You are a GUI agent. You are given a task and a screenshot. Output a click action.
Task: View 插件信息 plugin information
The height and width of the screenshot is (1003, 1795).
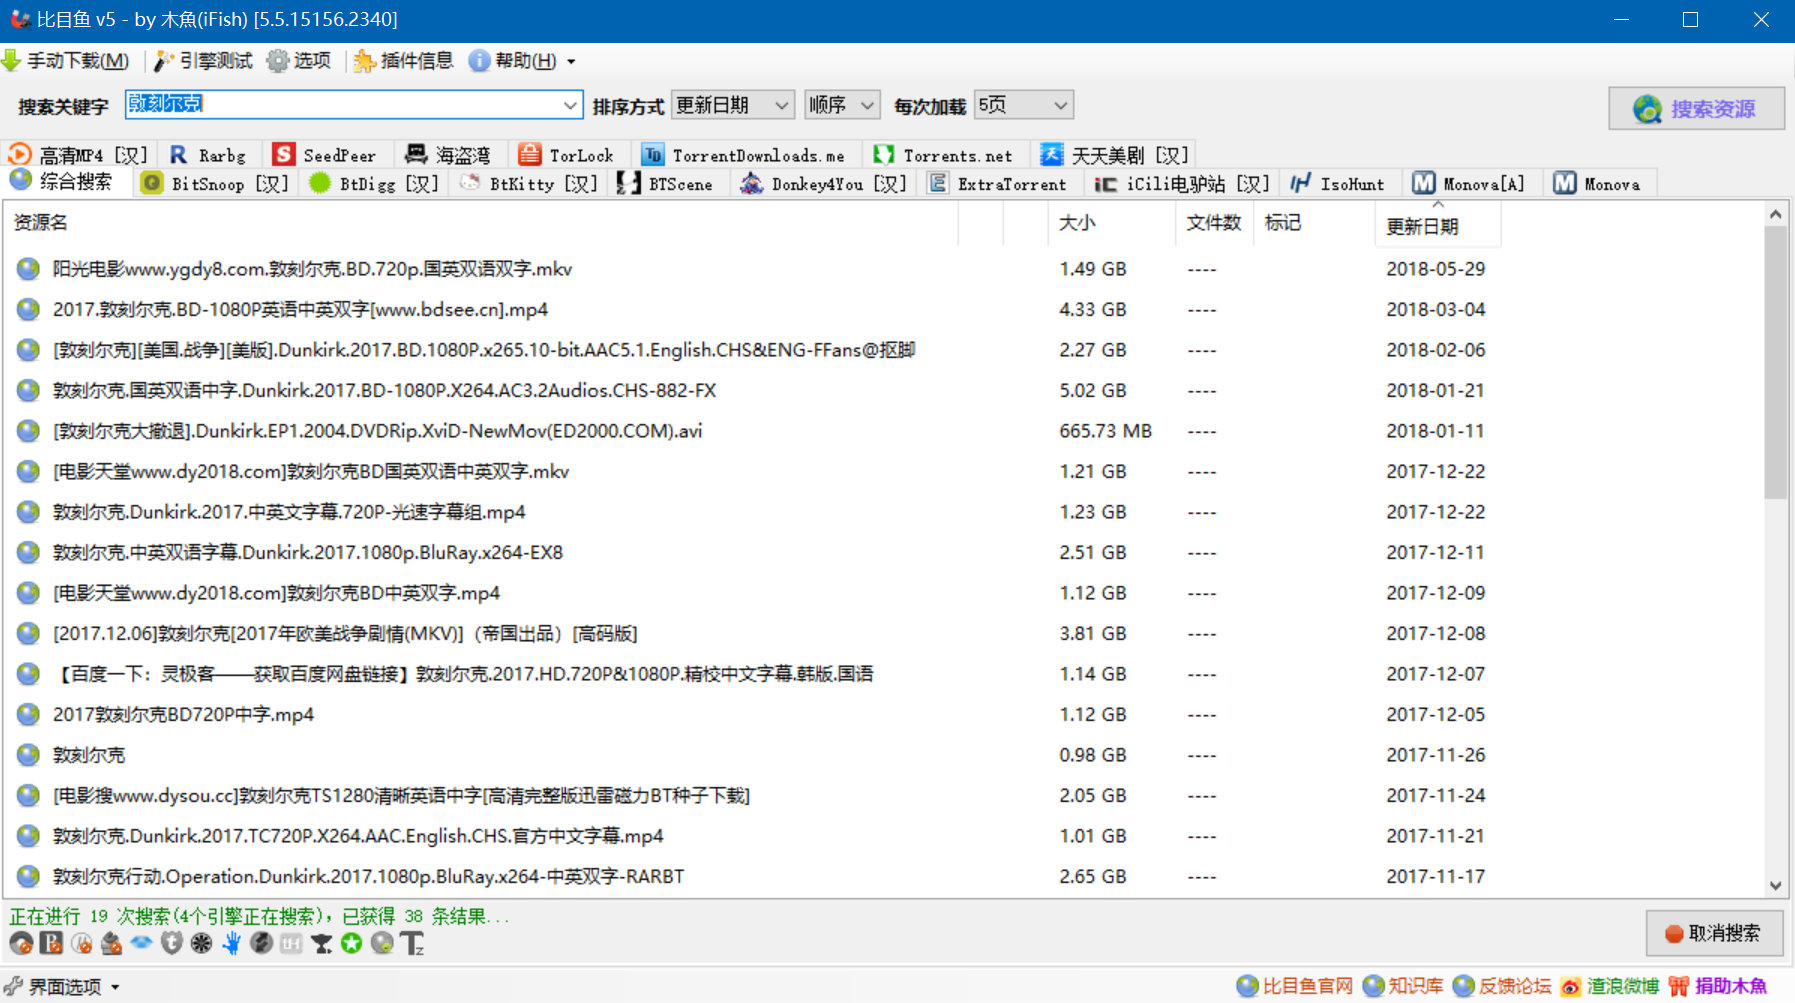[x=364, y=60]
